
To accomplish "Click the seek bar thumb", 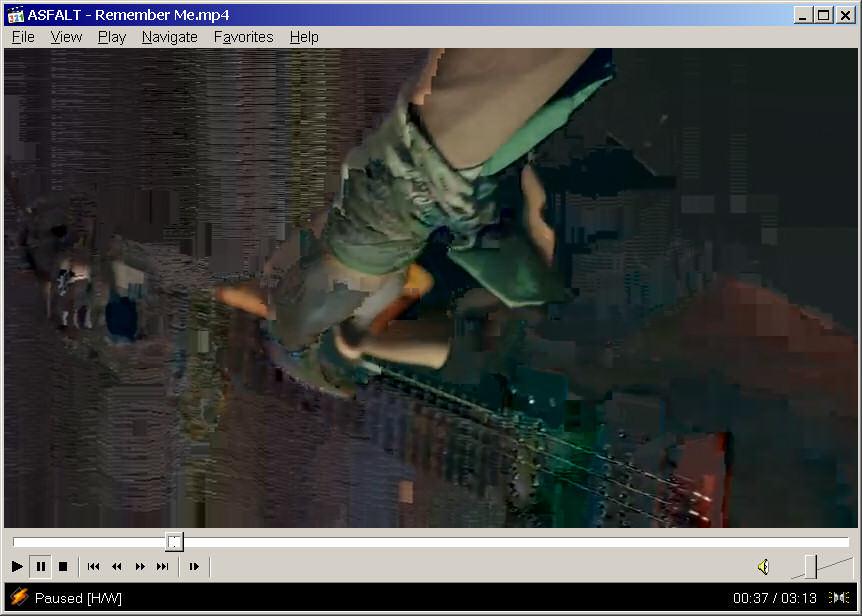I will point(174,542).
